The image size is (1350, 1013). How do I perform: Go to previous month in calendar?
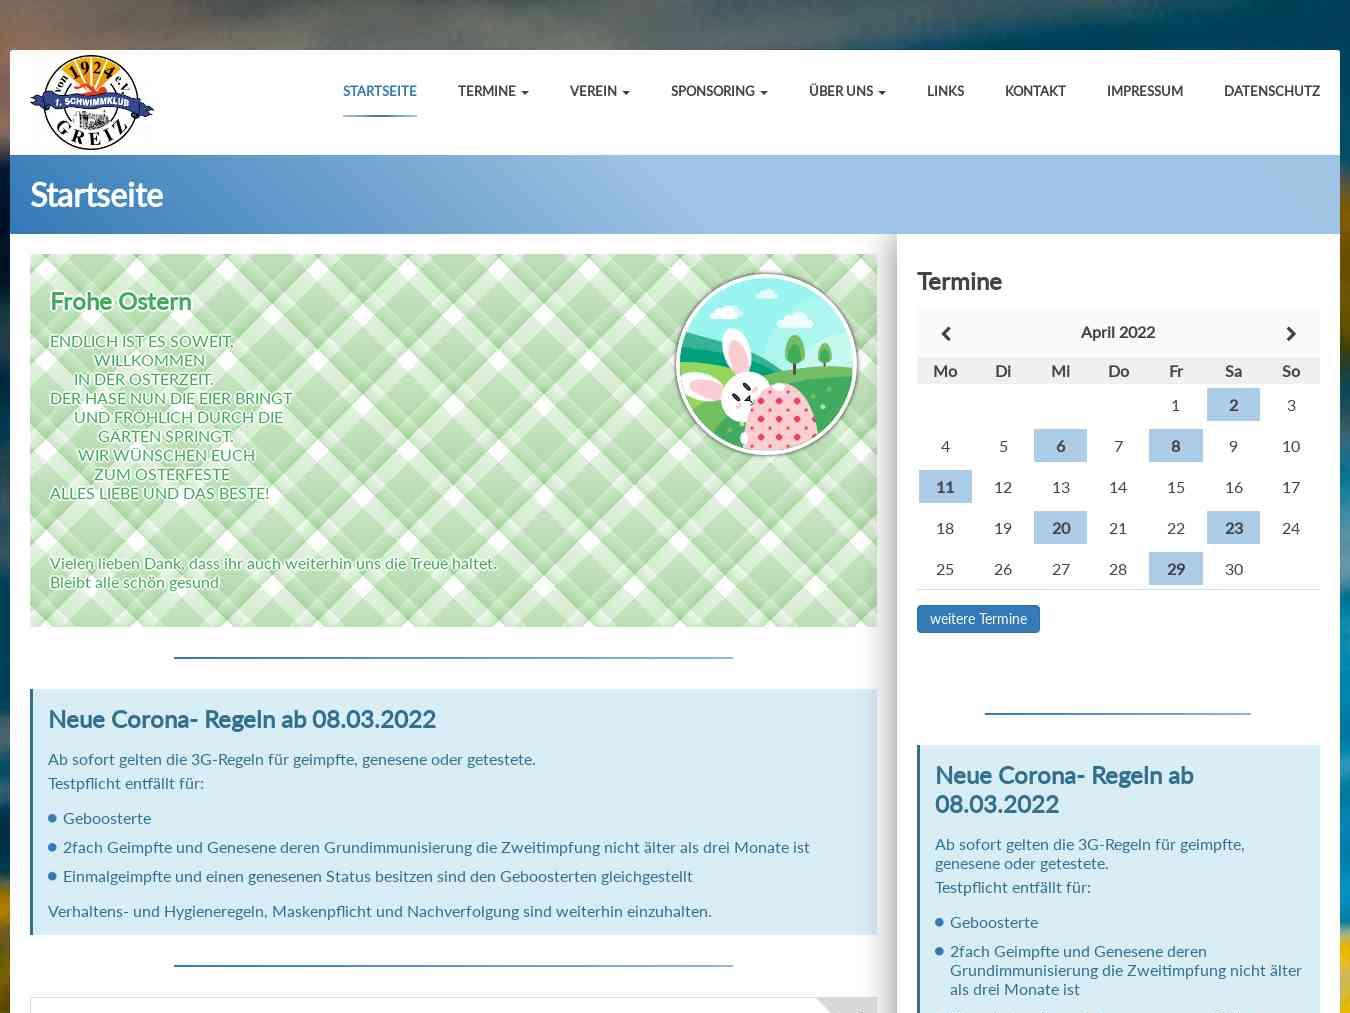coord(945,333)
